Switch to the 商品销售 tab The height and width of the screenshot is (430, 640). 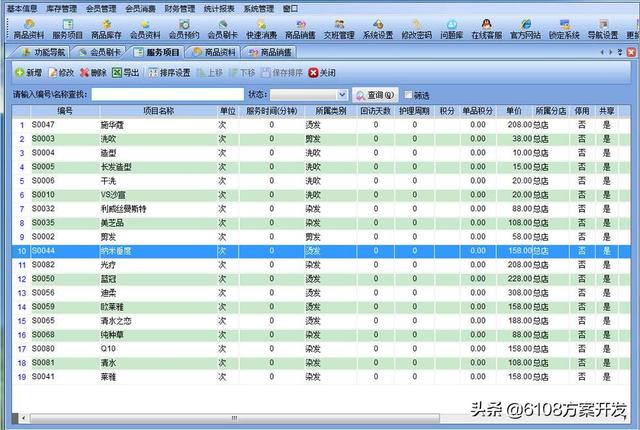tap(270, 52)
